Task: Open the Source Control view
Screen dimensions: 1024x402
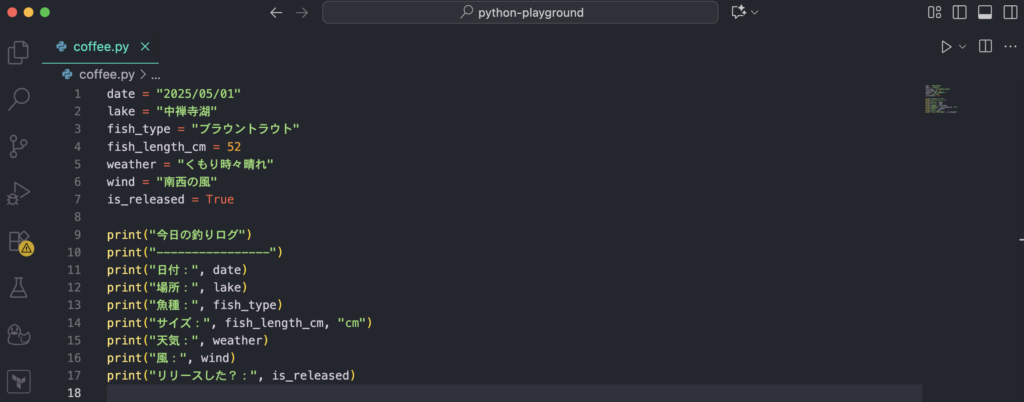Action: coord(18,146)
